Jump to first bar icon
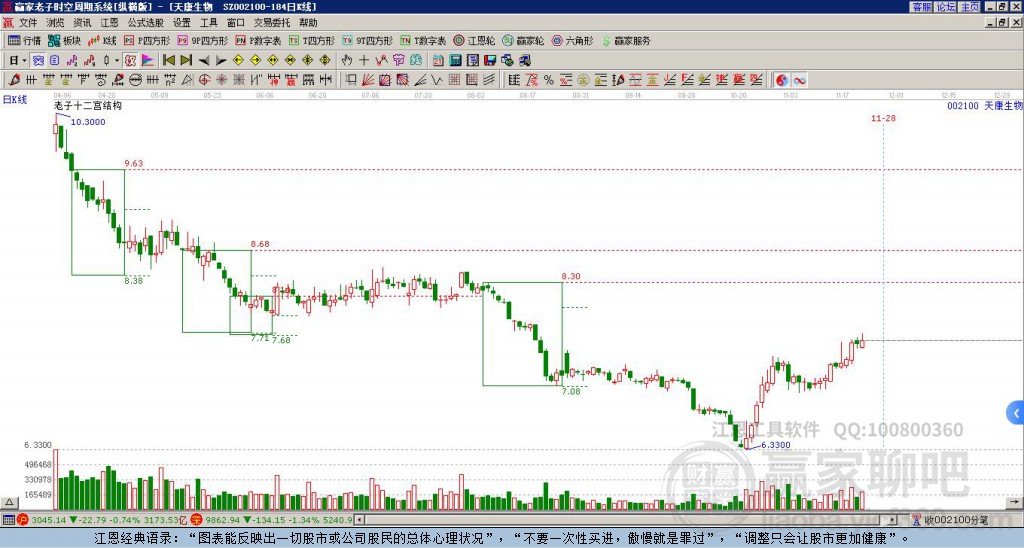This screenshot has width=1024, height=548. [x=168, y=60]
